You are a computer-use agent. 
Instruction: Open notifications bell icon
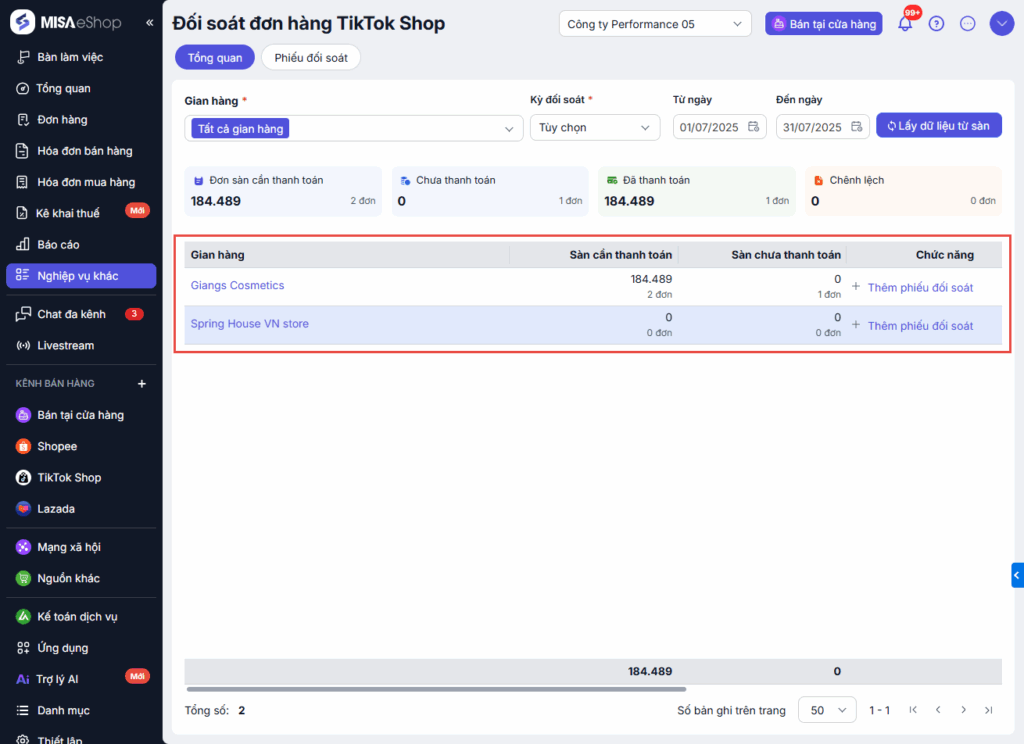(x=905, y=24)
